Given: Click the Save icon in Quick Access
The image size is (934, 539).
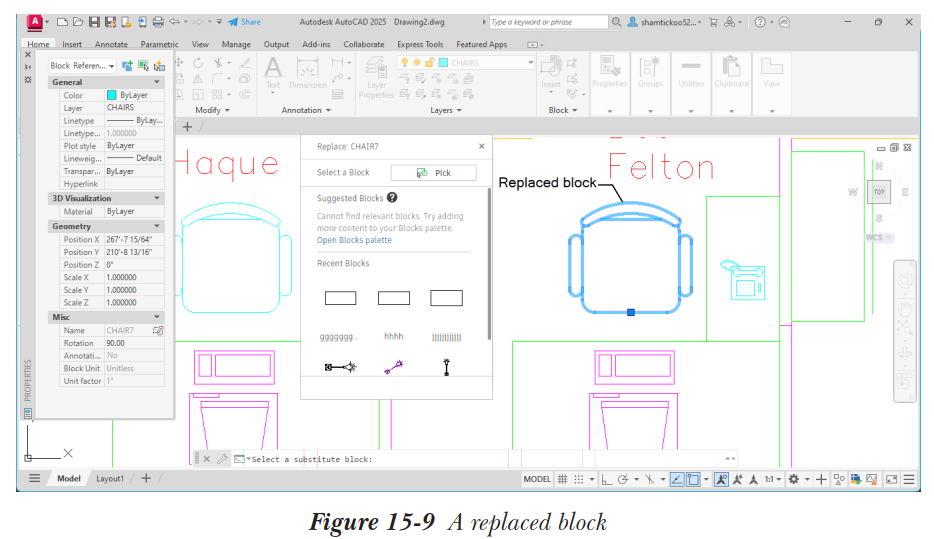Looking at the screenshot, I should pos(94,22).
